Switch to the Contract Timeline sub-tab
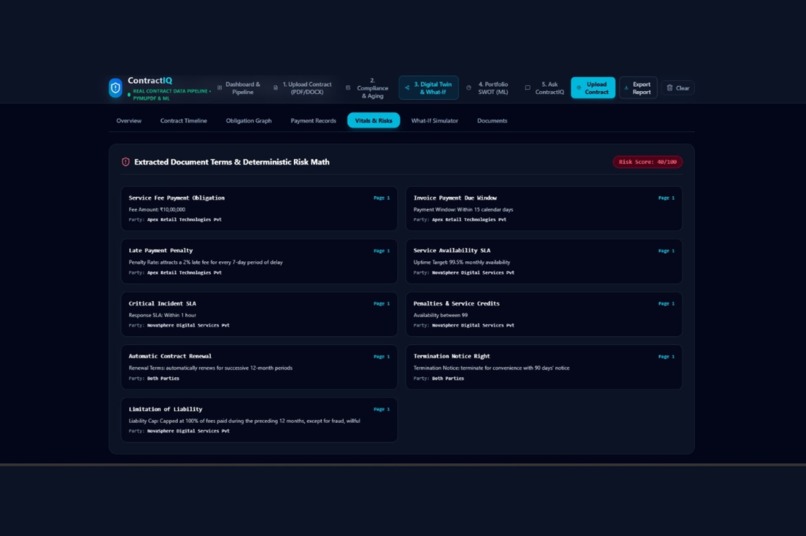The width and height of the screenshot is (806, 536). [x=184, y=121]
